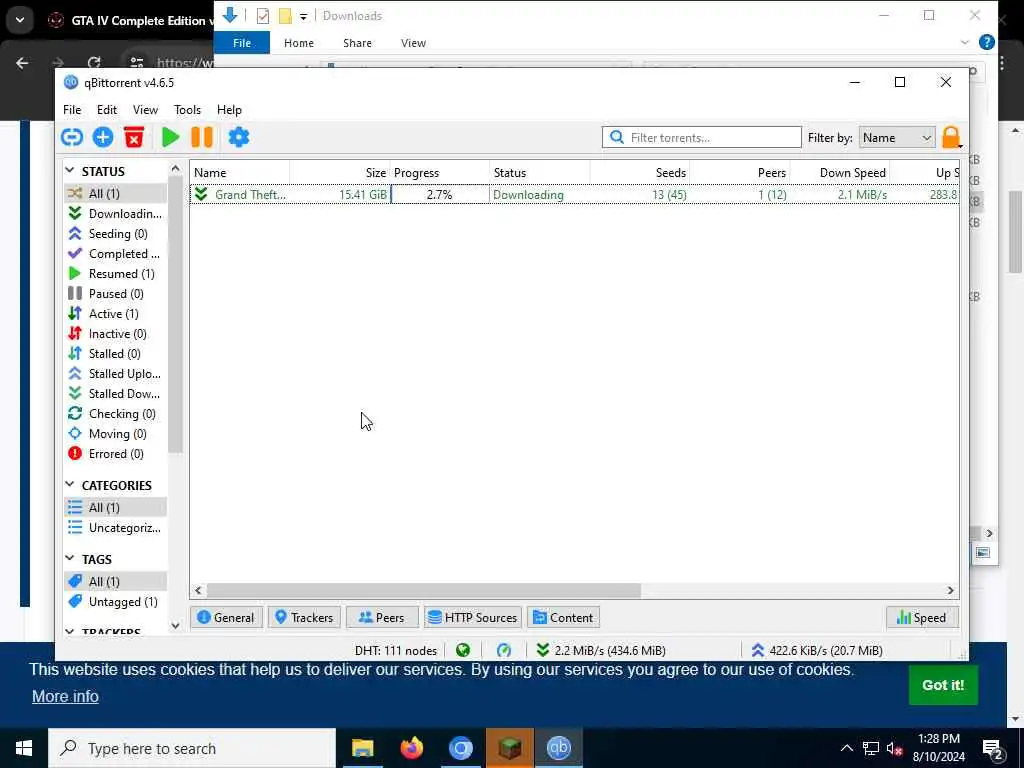
Task: Switch to the Trackers tab
Action: pos(304,618)
